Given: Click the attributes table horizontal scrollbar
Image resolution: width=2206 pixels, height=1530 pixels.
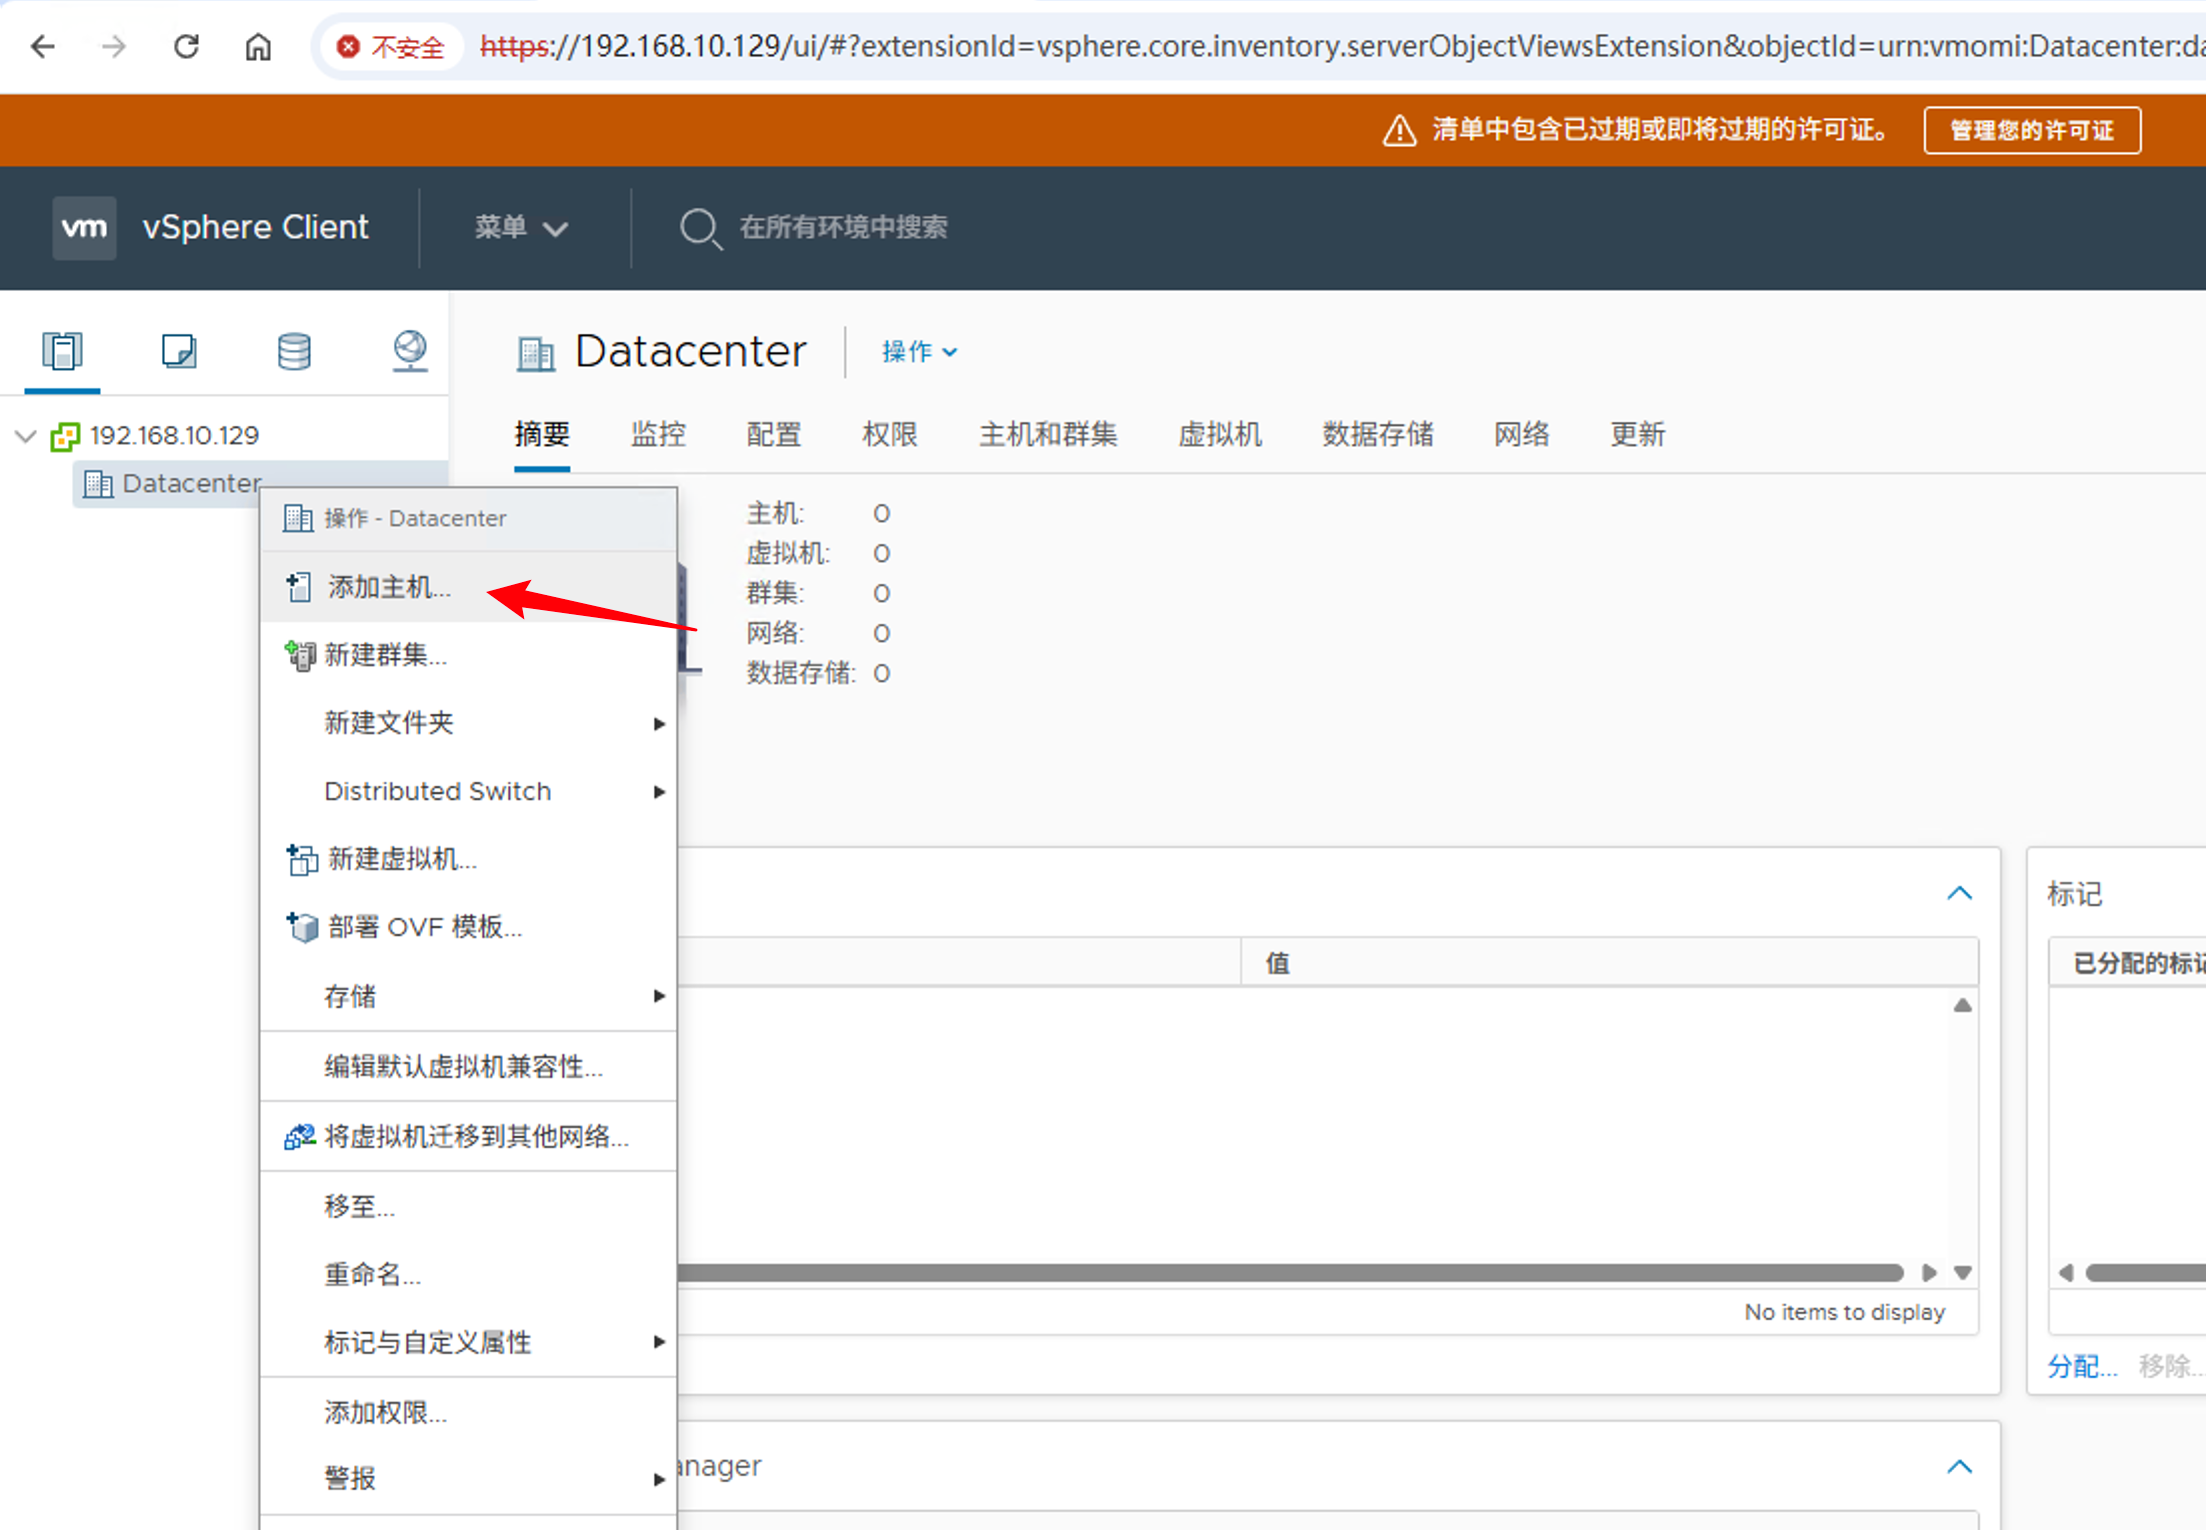Looking at the screenshot, I should [1290, 1273].
